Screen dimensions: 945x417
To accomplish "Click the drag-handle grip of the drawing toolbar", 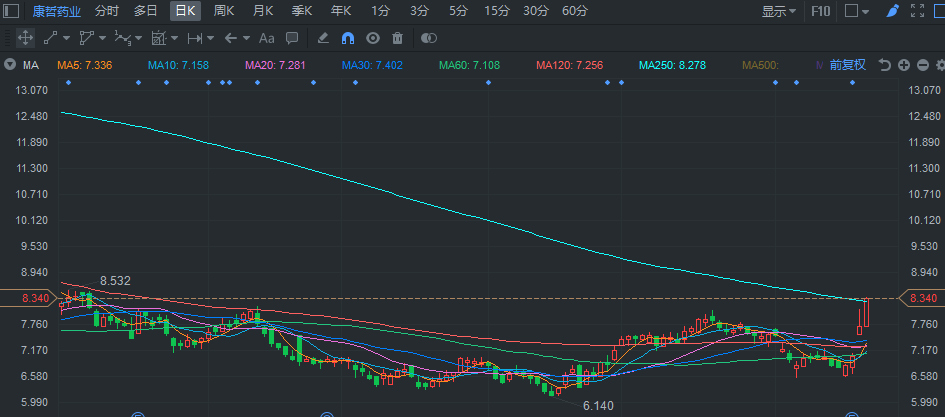I will tap(7, 38).
